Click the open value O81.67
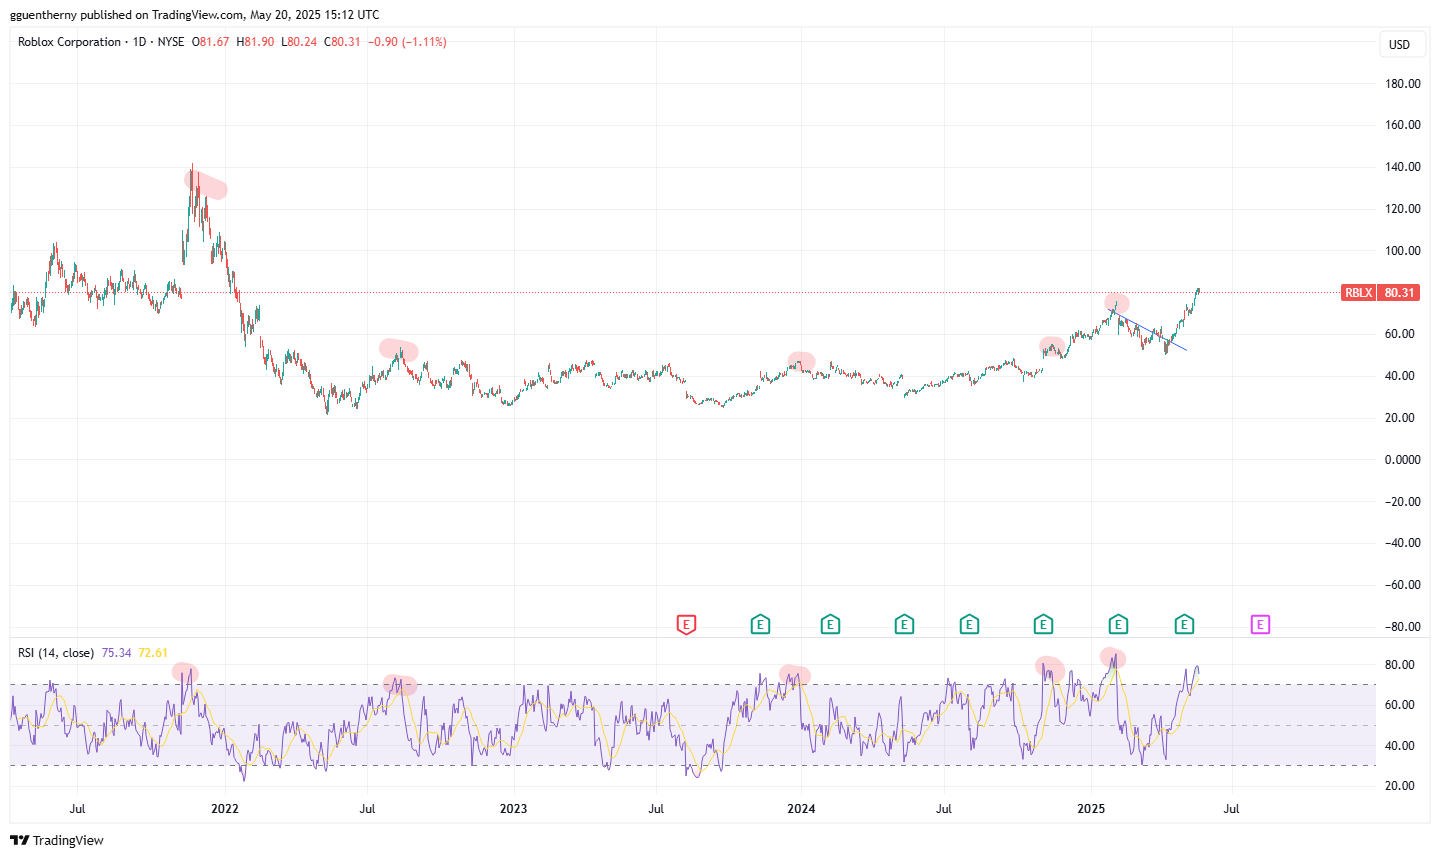Image resolution: width=1440 pixels, height=858 pixels. click(211, 42)
